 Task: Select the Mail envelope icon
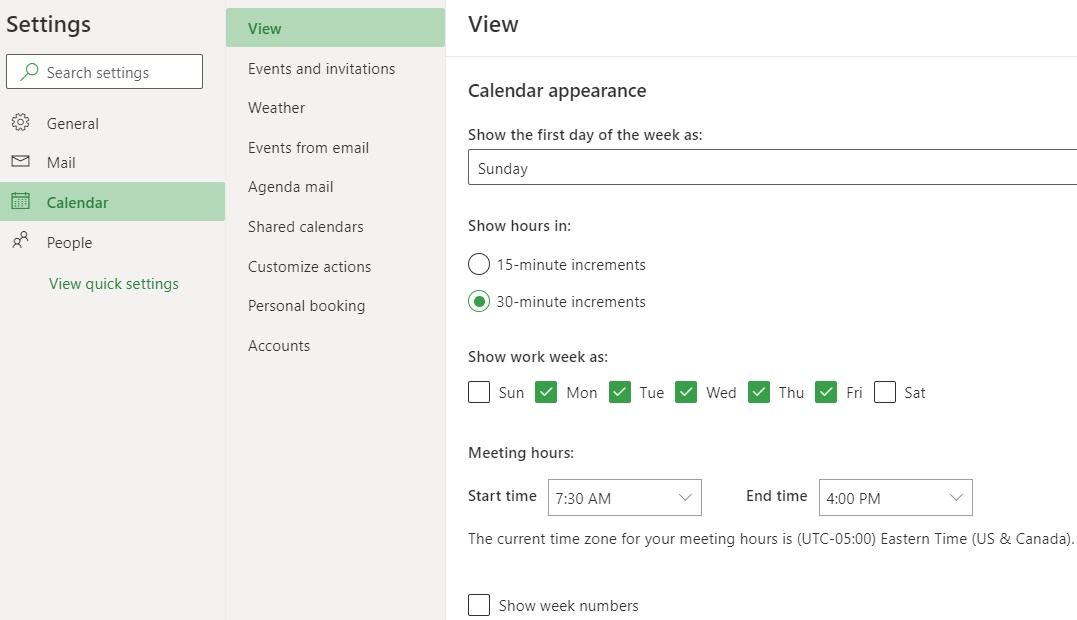pyautogui.click(x=21, y=162)
